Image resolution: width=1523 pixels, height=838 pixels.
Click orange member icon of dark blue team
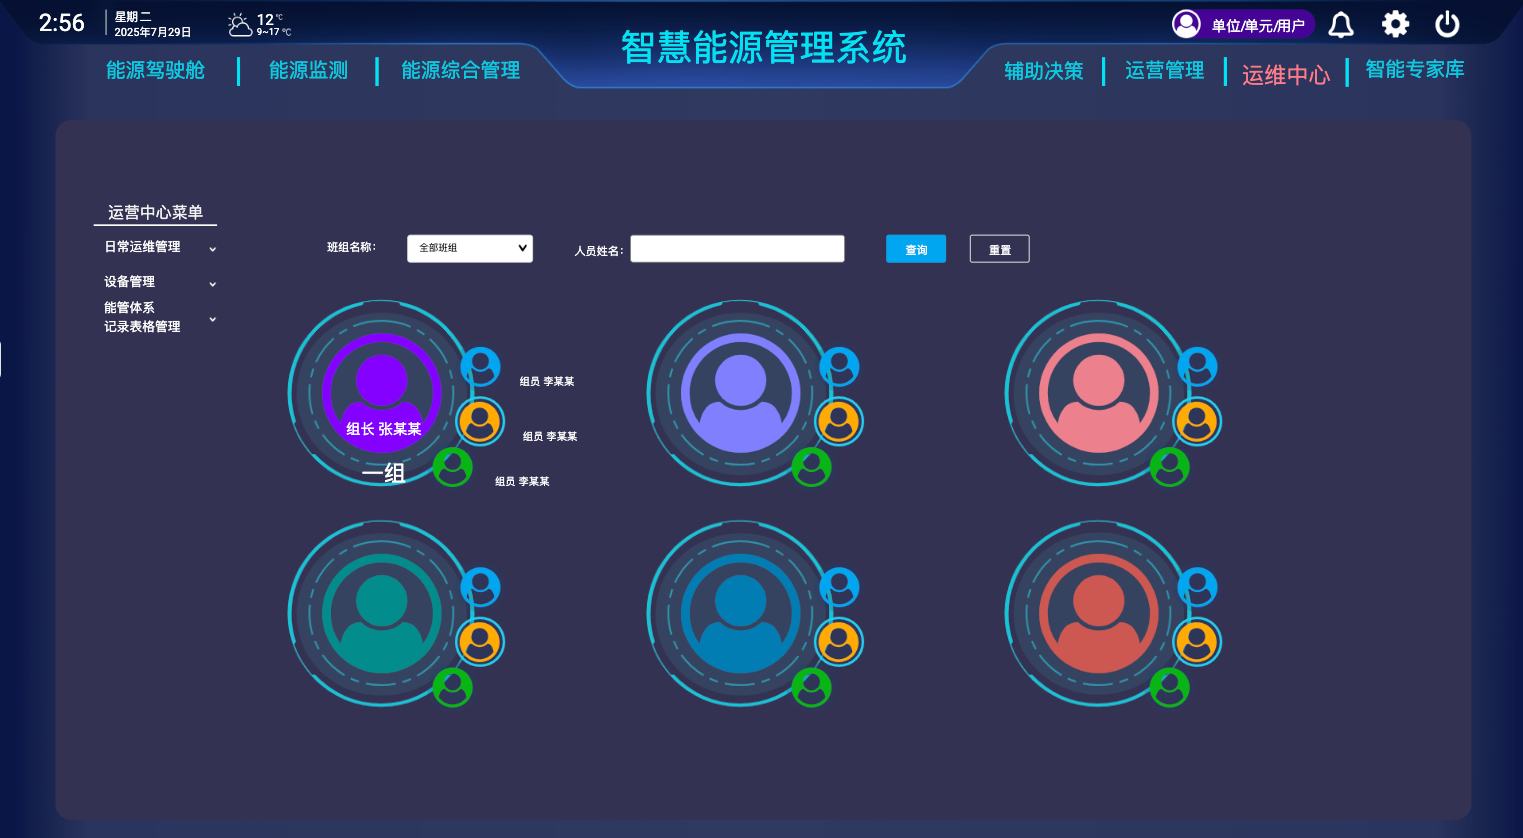(839, 642)
